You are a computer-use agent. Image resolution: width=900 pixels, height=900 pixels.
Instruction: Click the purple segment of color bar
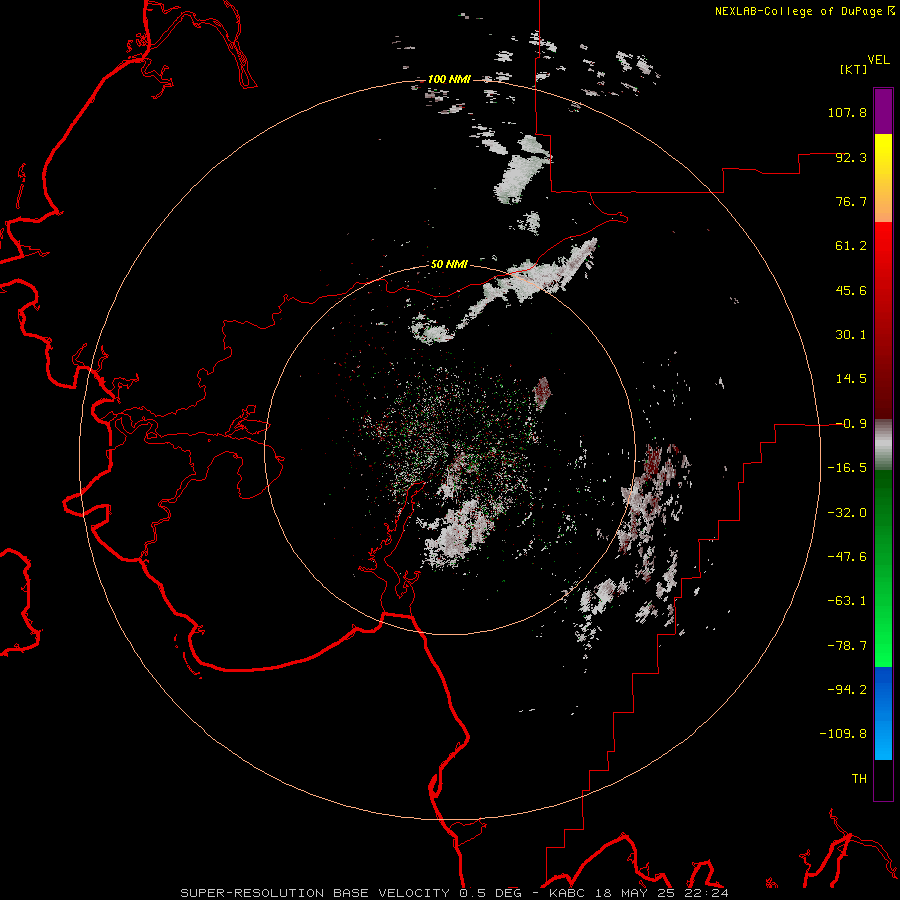pos(883,111)
